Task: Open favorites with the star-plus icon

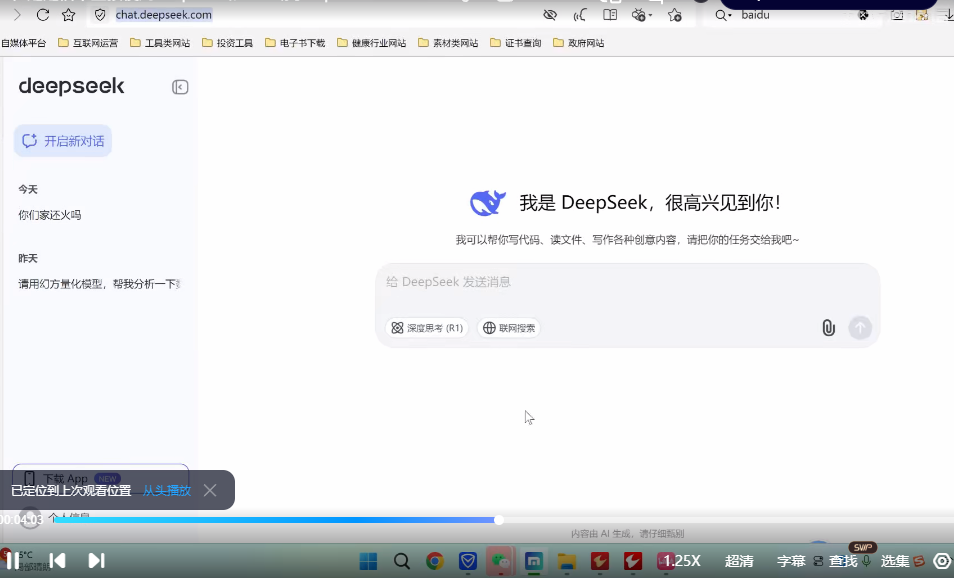Action: [675, 15]
